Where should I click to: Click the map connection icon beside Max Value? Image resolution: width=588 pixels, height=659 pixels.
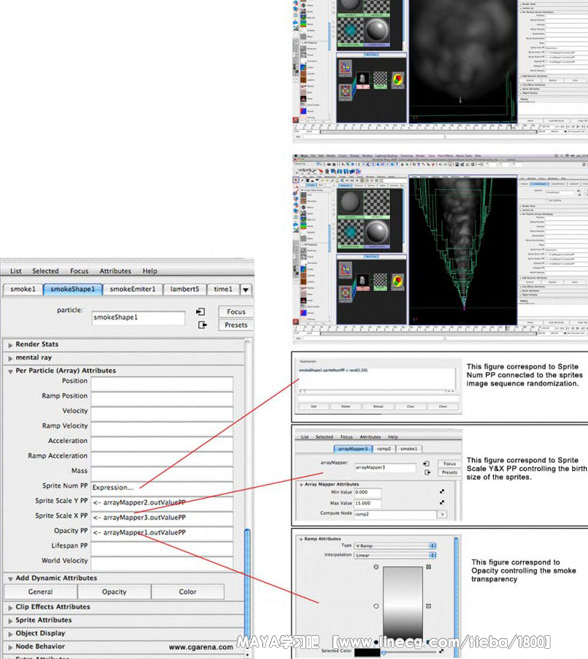tap(442, 503)
